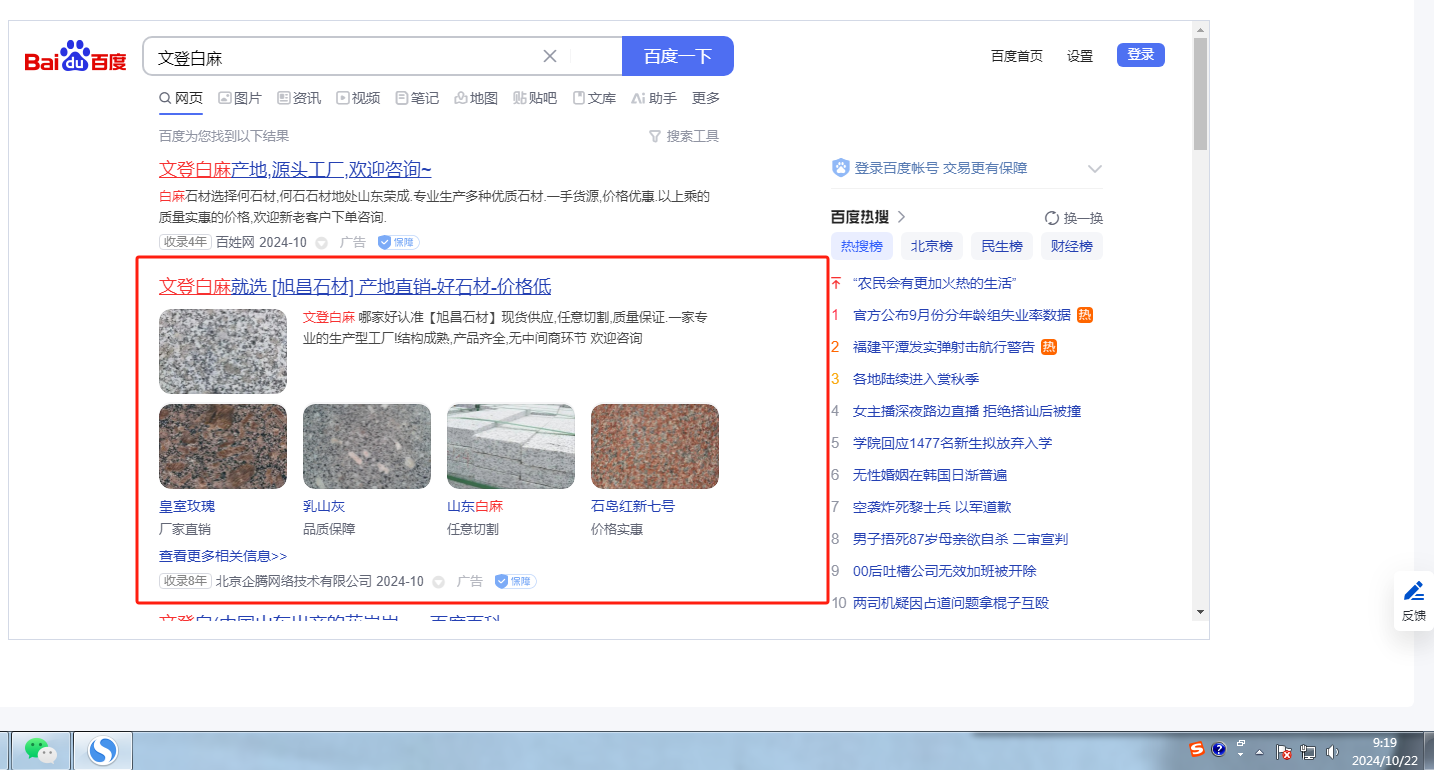The height and width of the screenshot is (770, 1434).
Task: Select the 热搜榜 hot list tab
Action: (861, 246)
